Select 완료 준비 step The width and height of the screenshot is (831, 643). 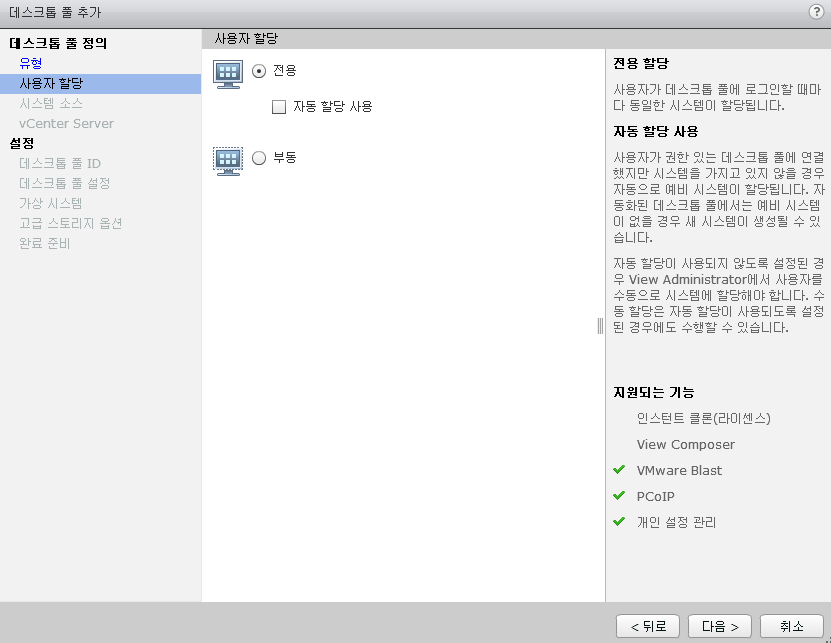click(x=45, y=243)
